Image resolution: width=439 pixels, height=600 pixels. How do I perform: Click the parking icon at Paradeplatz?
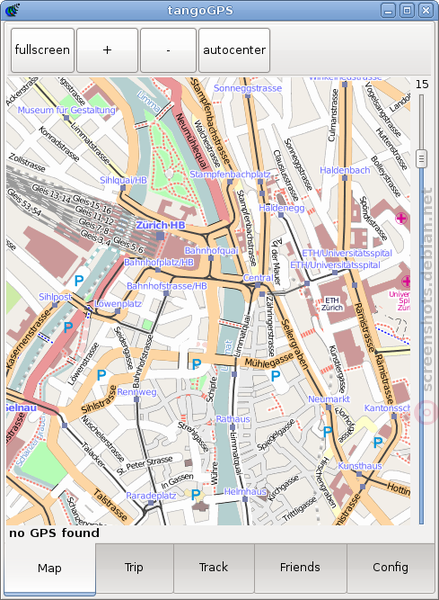pos(196,495)
